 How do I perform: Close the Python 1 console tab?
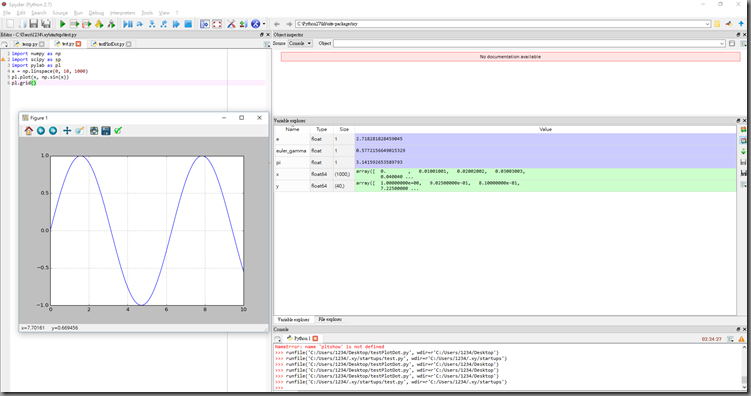click(x=316, y=338)
